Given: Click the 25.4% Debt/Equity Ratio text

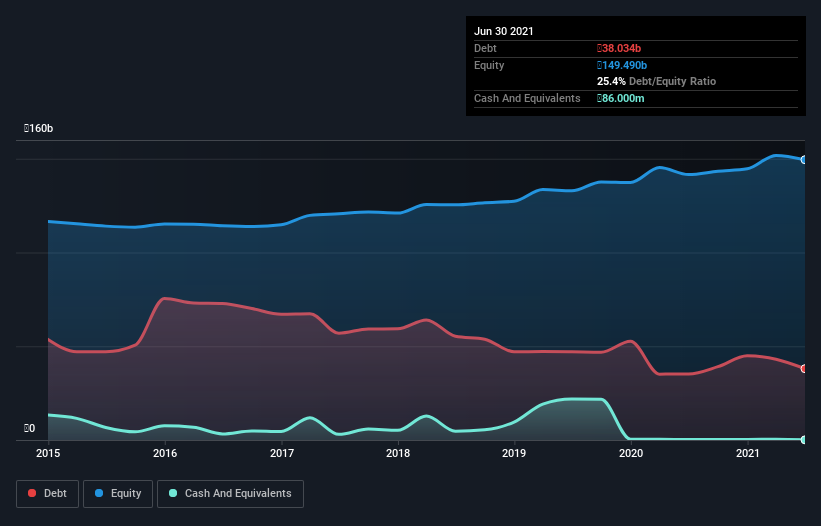Looking at the screenshot, I should [657, 81].
